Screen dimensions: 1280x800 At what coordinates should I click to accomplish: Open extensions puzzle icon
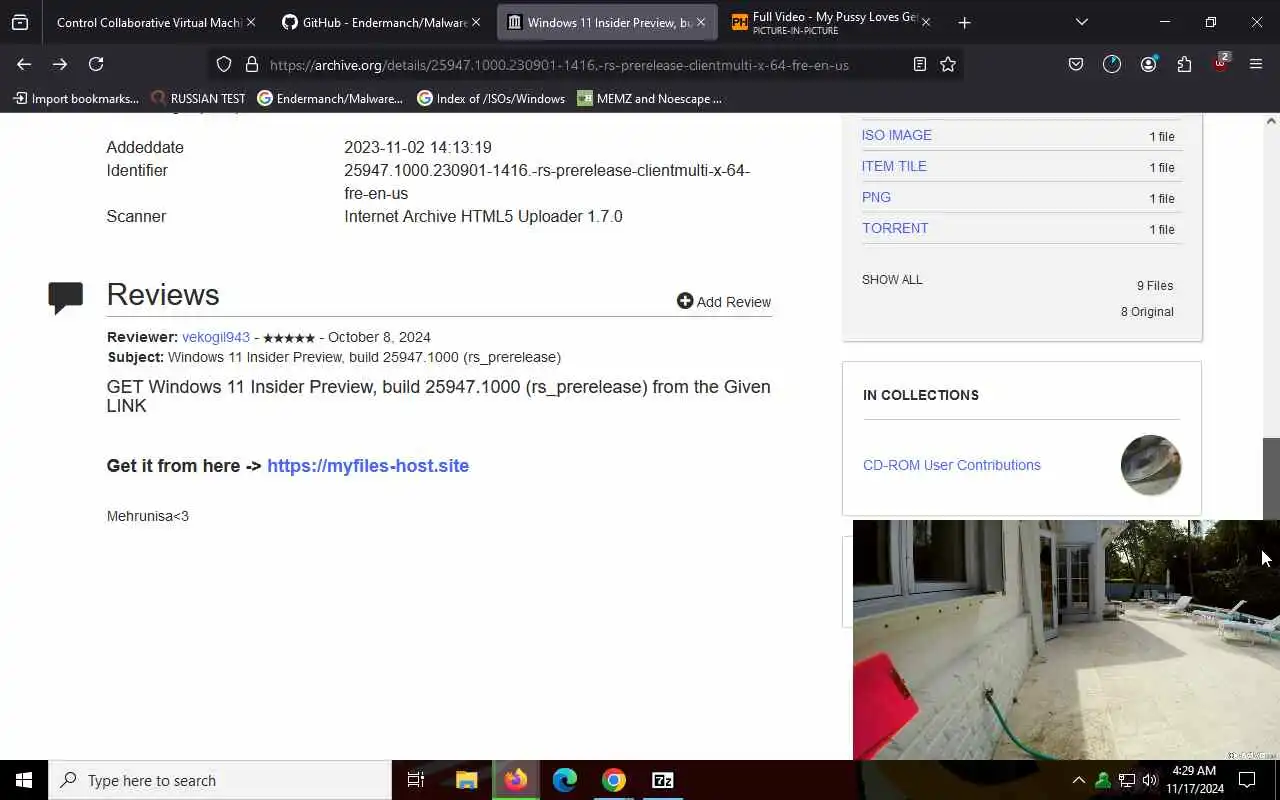1184,64
